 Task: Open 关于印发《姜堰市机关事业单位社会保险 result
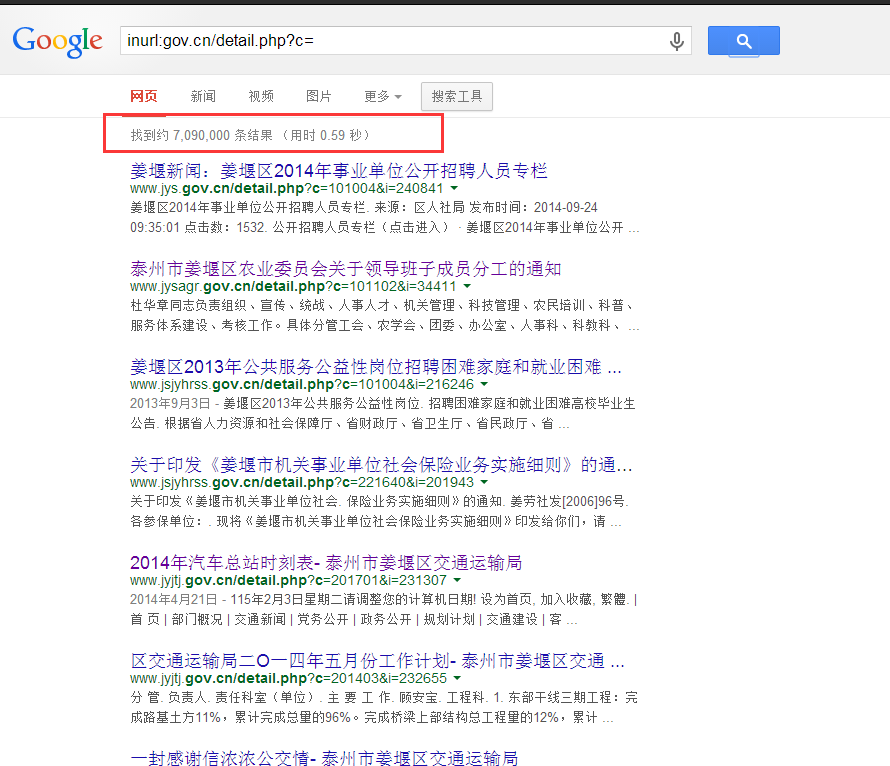coord(381,465)
